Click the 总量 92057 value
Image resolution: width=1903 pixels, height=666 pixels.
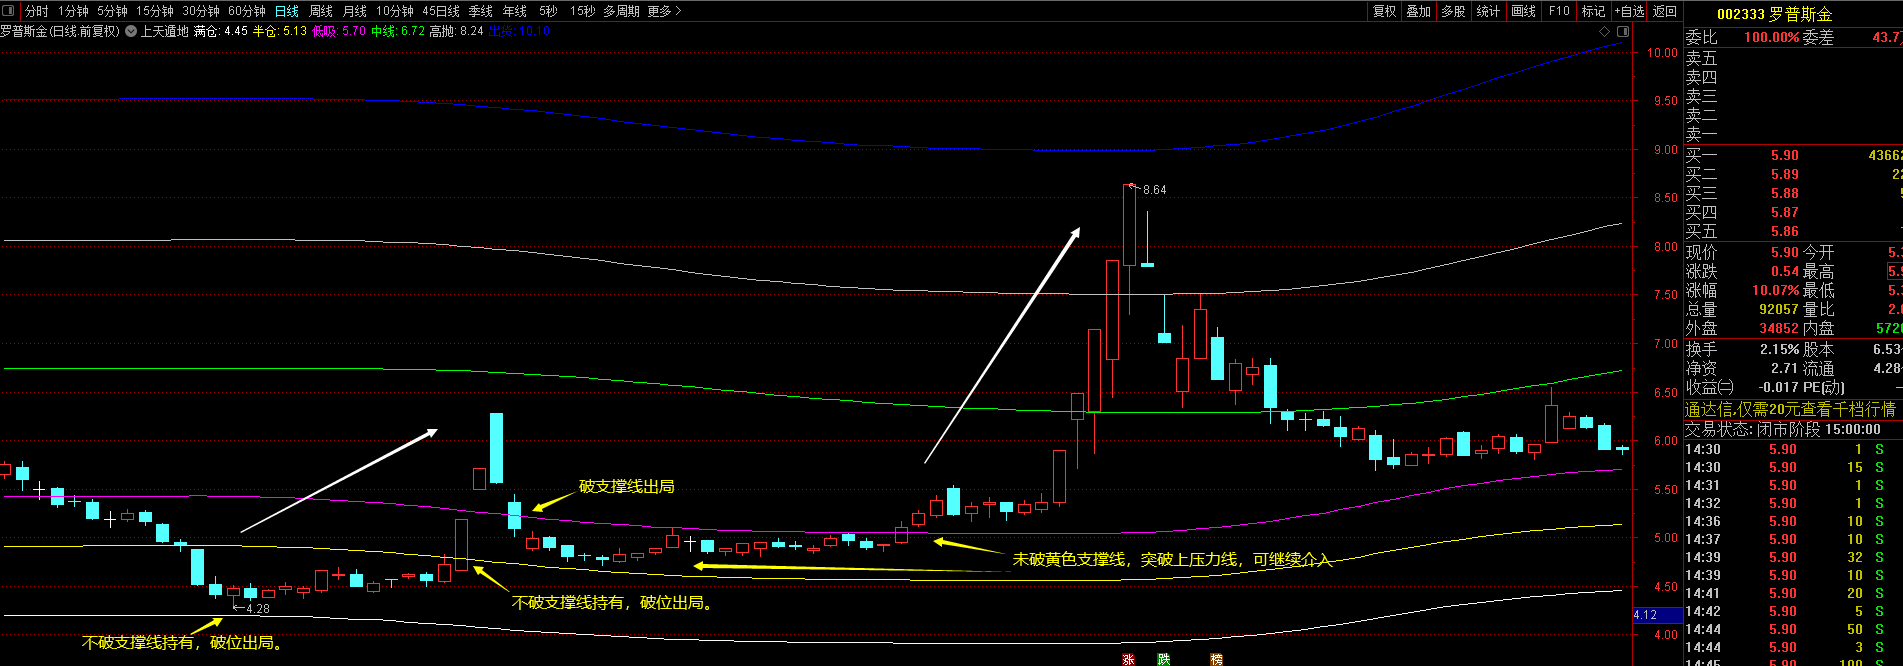(1779, 310)
